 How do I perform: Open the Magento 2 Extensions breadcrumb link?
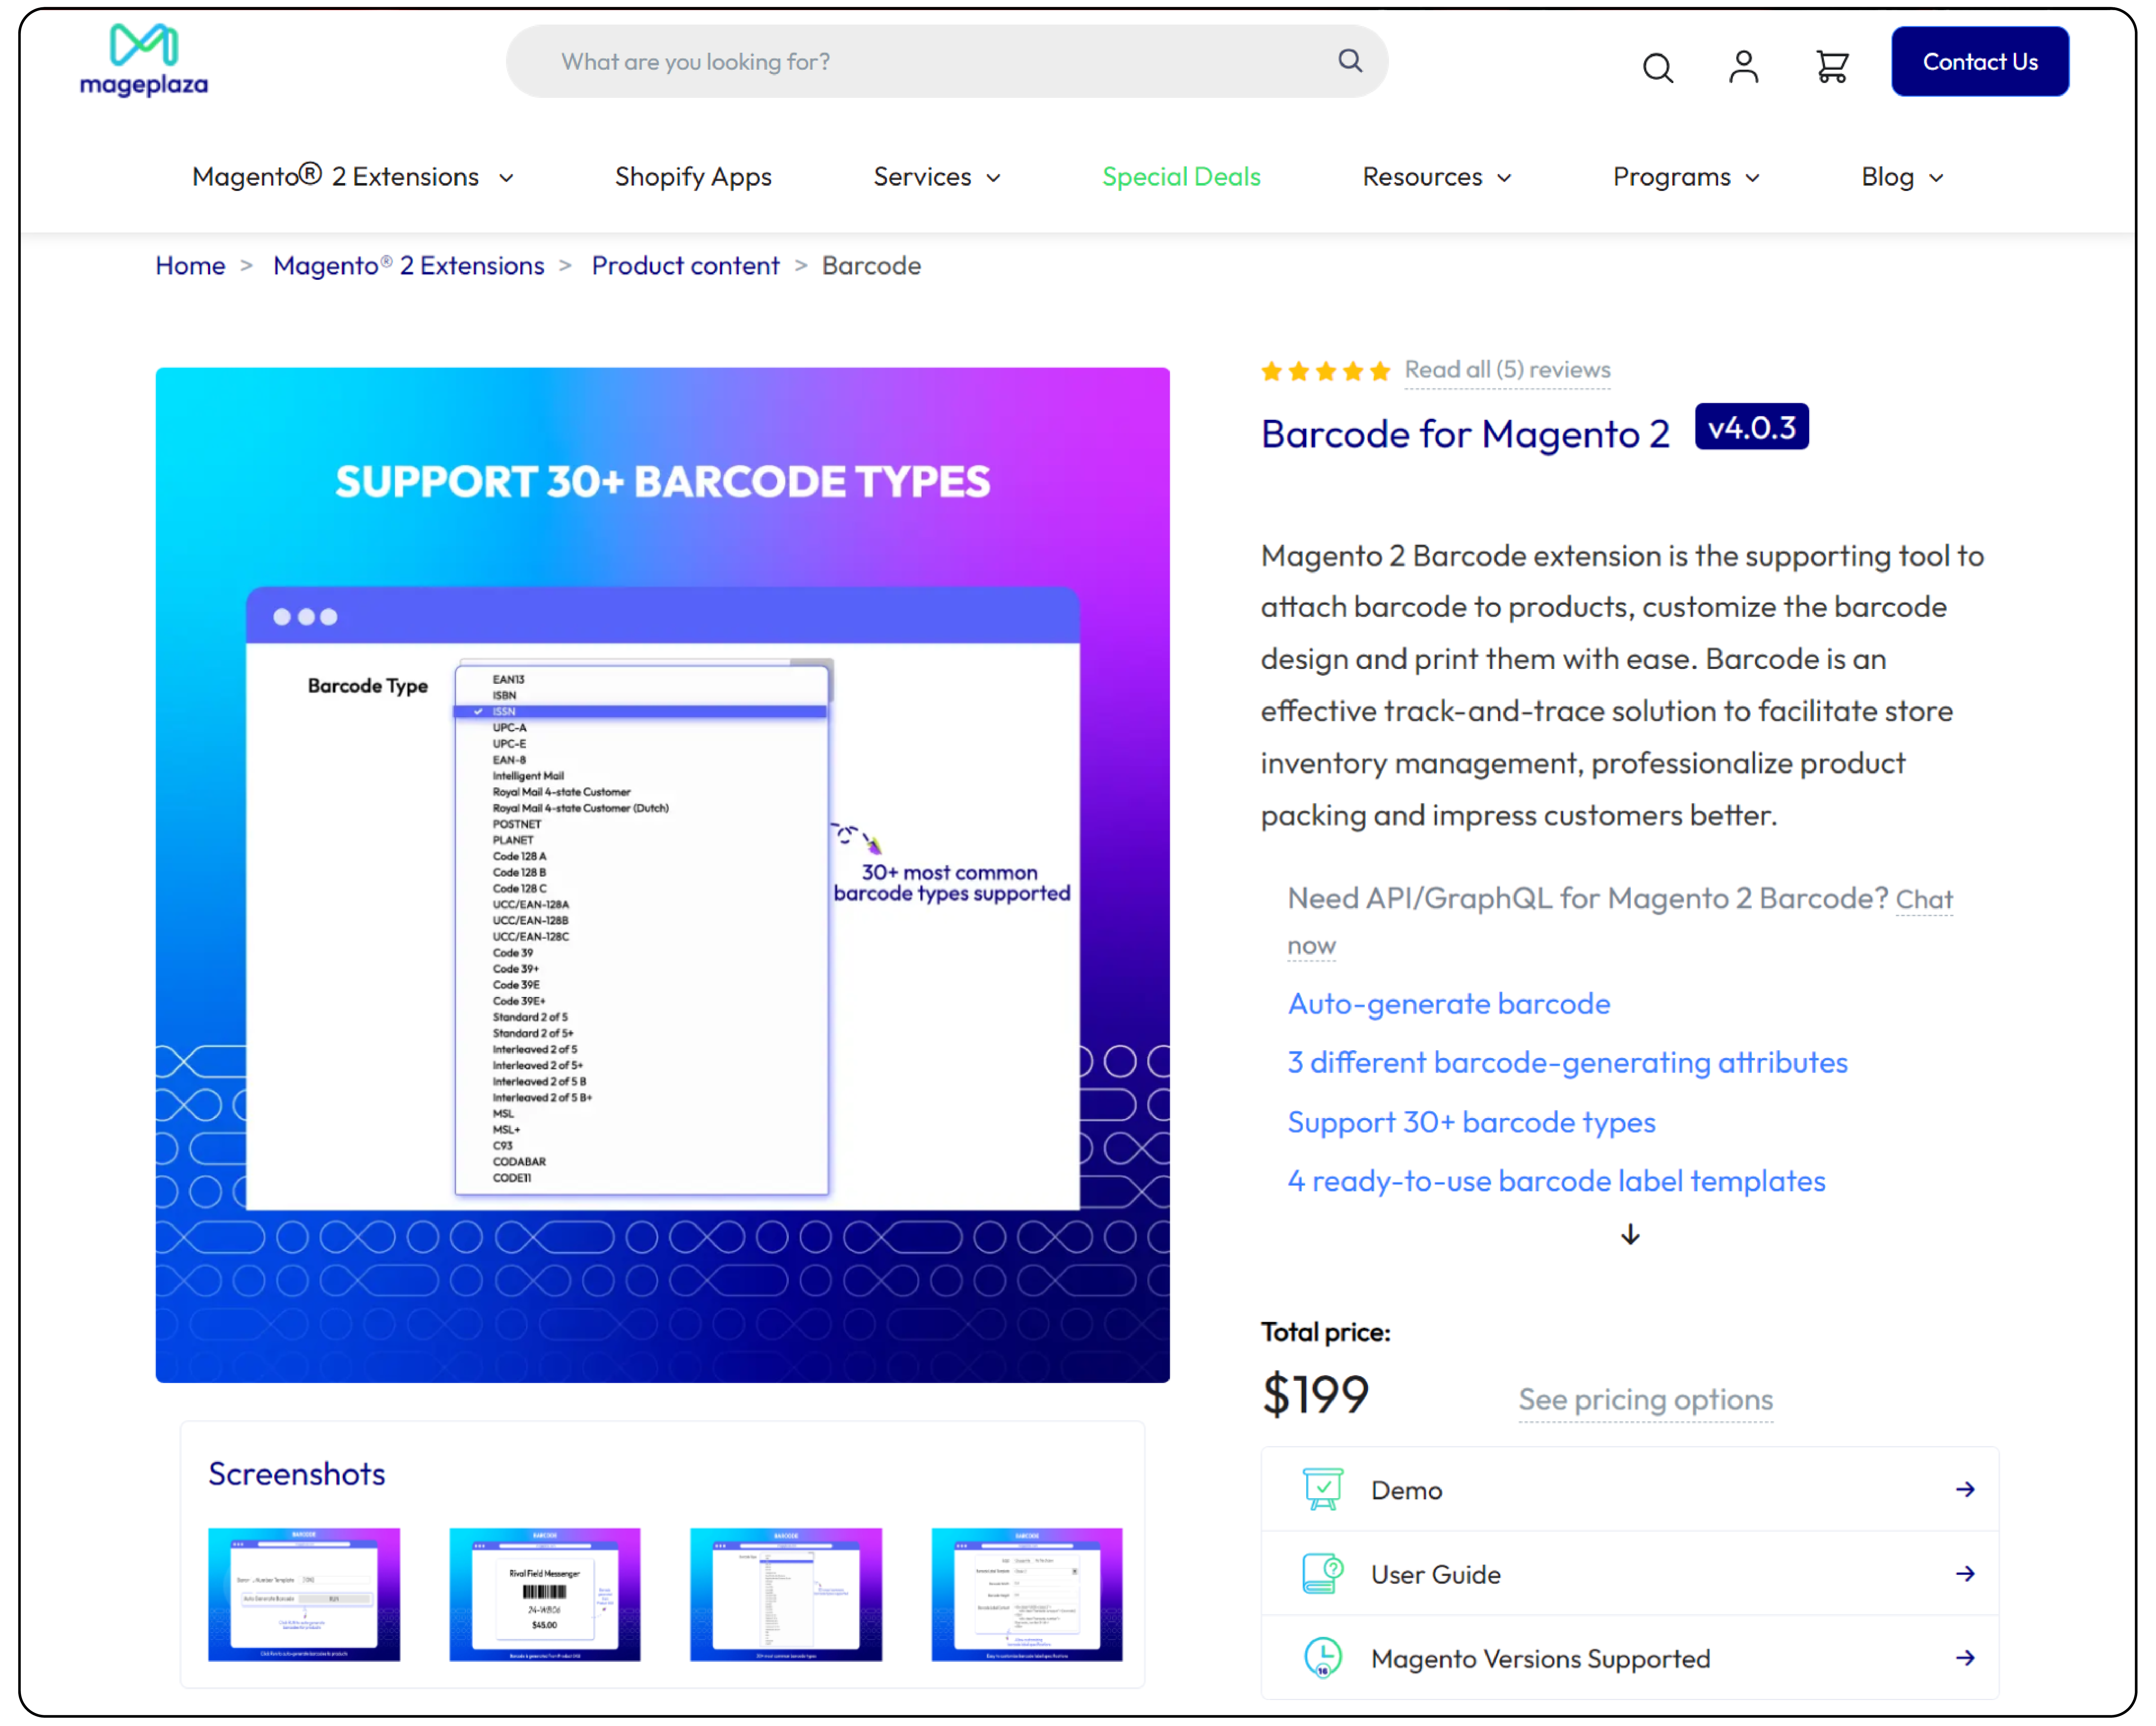coord(409,266)
